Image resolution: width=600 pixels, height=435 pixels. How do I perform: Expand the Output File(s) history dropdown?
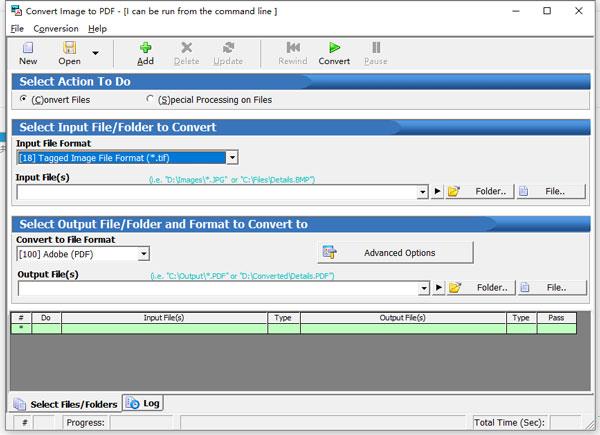(x=424, y=288)
